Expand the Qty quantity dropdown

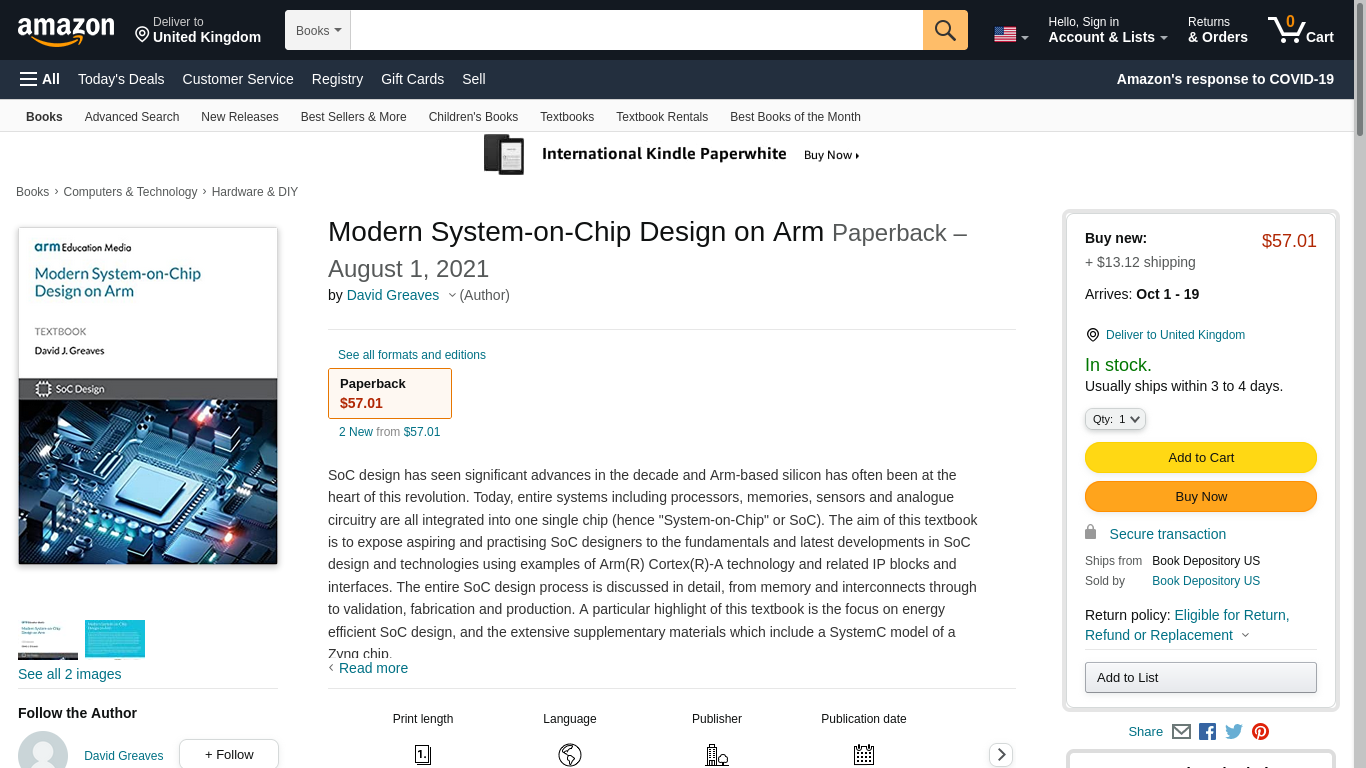[x=1115, y=419]
